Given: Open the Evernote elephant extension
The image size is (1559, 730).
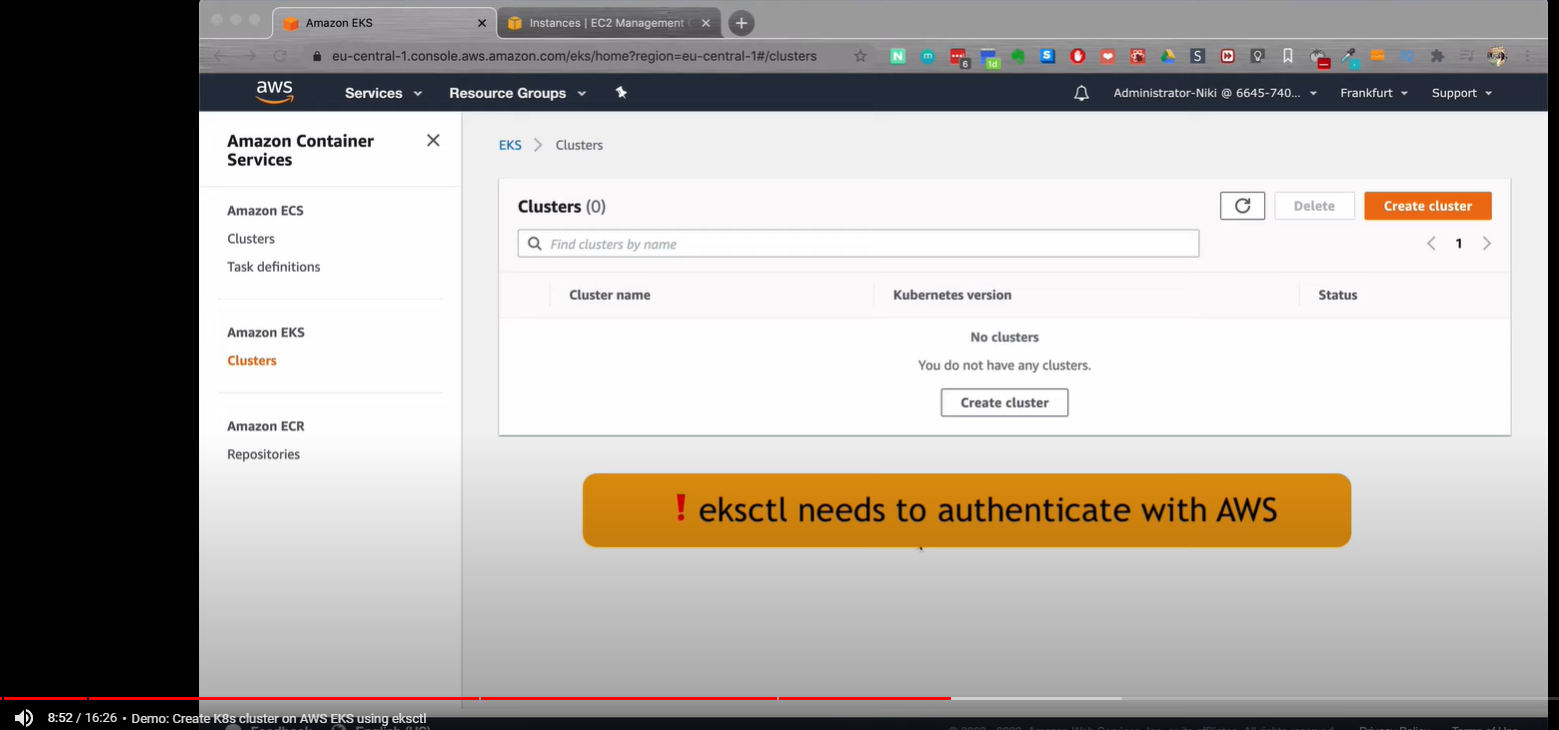Looking at the screenshot, I should pos(1018,56).
